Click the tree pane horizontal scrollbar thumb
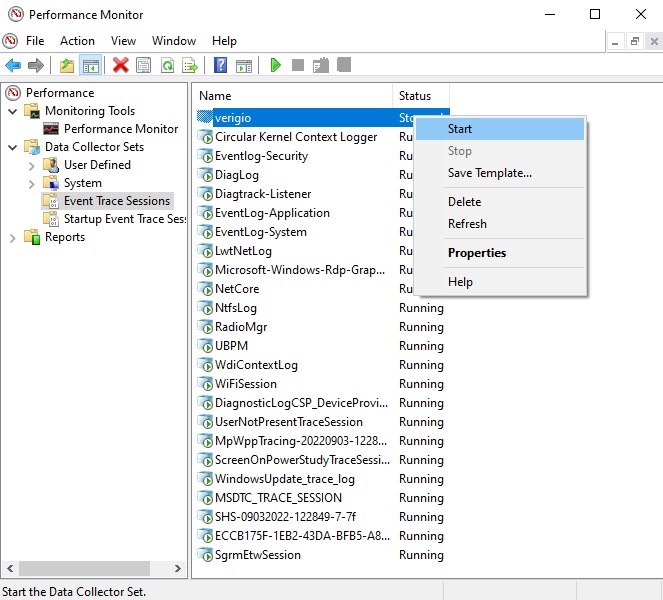This screenshot has height=600, width=663. click(x=84, y=568)
